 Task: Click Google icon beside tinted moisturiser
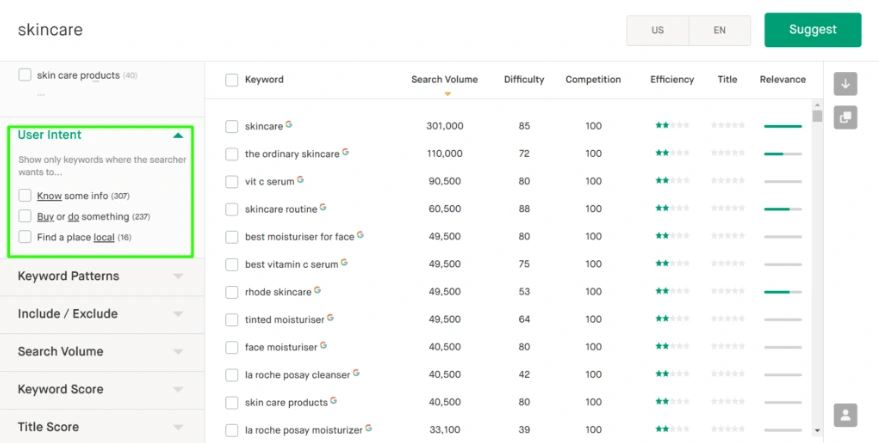(330, 317)
